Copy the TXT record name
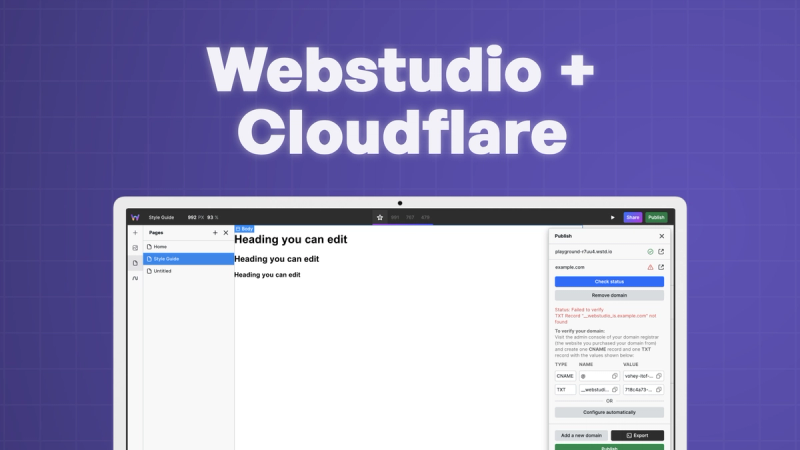 point(615,390)
